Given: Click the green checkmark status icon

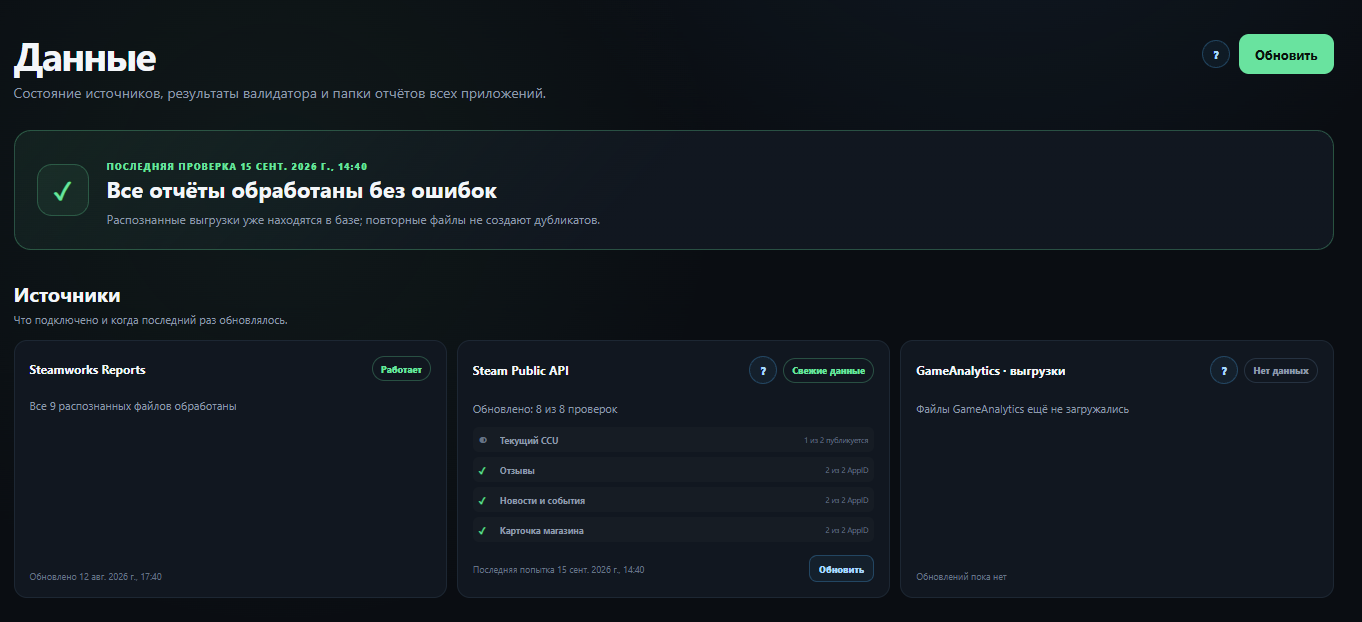Looking at the screenshot, I should coord(63,190).
